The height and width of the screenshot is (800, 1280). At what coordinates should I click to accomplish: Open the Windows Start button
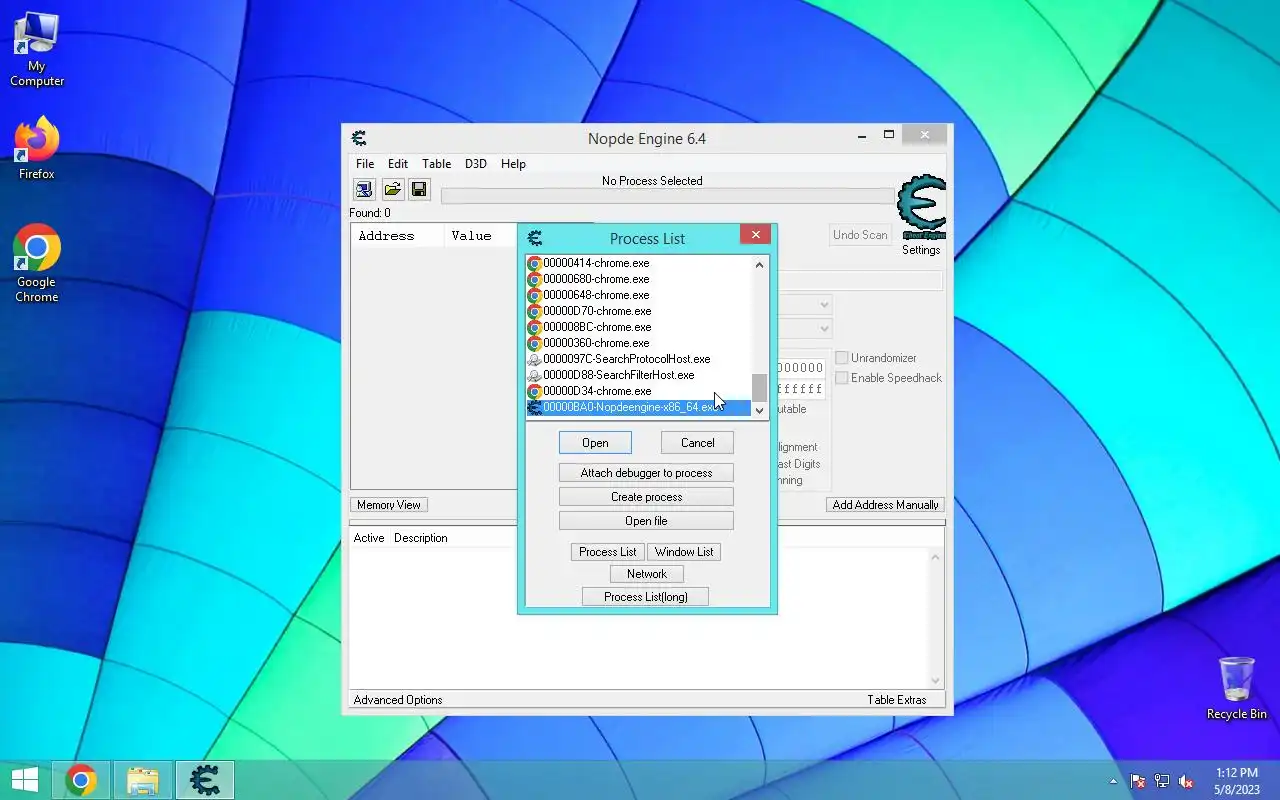coord(24,780)
